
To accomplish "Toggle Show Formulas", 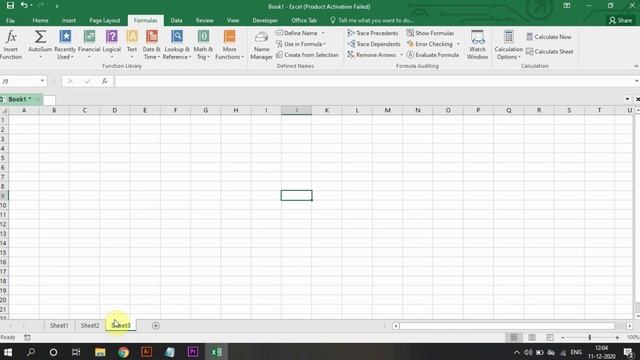I will [430, 33].
